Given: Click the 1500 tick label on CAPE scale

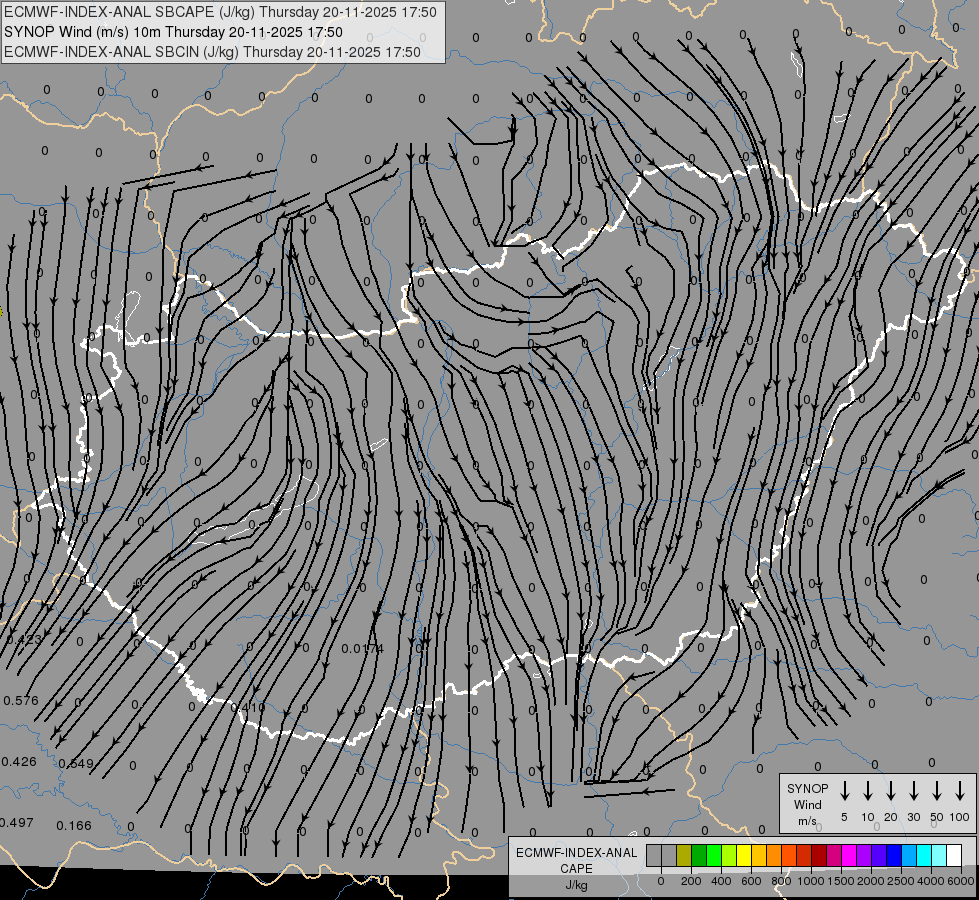Looking at the screenshot, I should coord(841,881).
